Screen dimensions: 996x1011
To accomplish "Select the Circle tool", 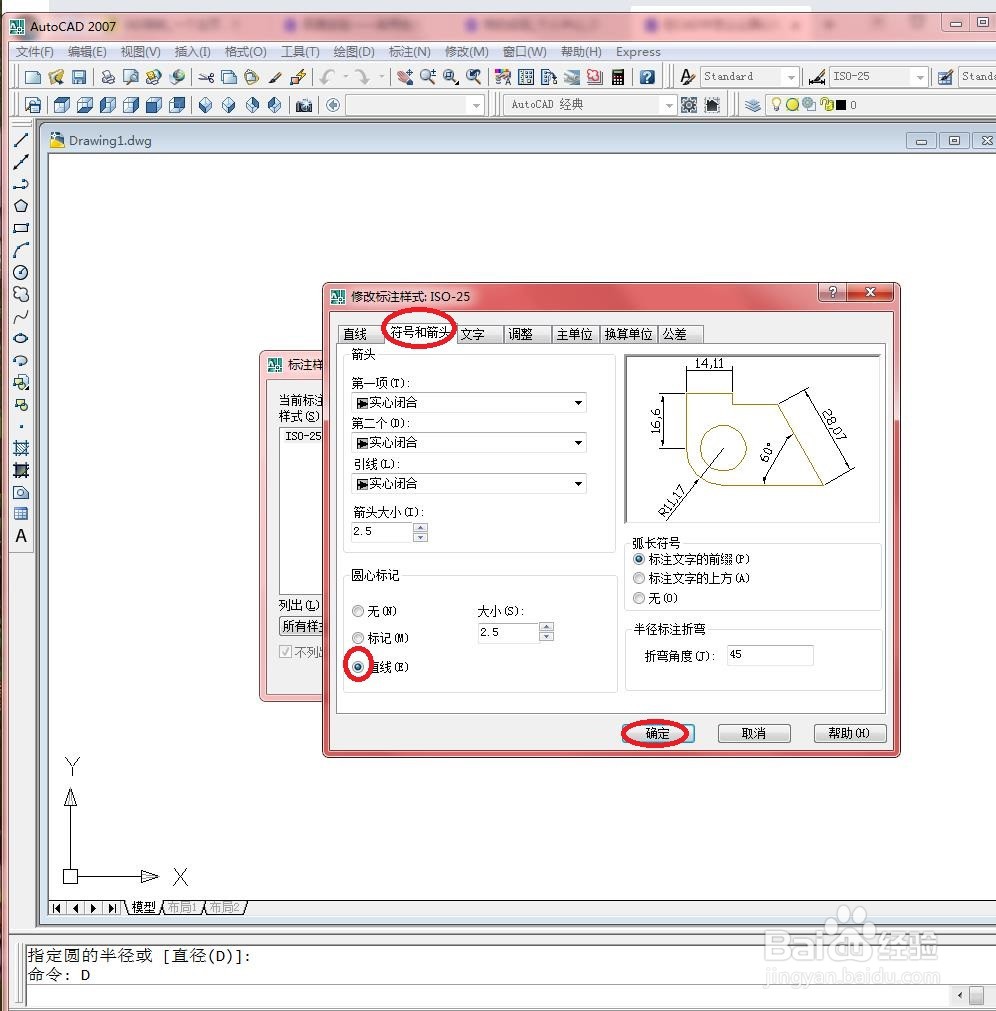I will 21,272.
